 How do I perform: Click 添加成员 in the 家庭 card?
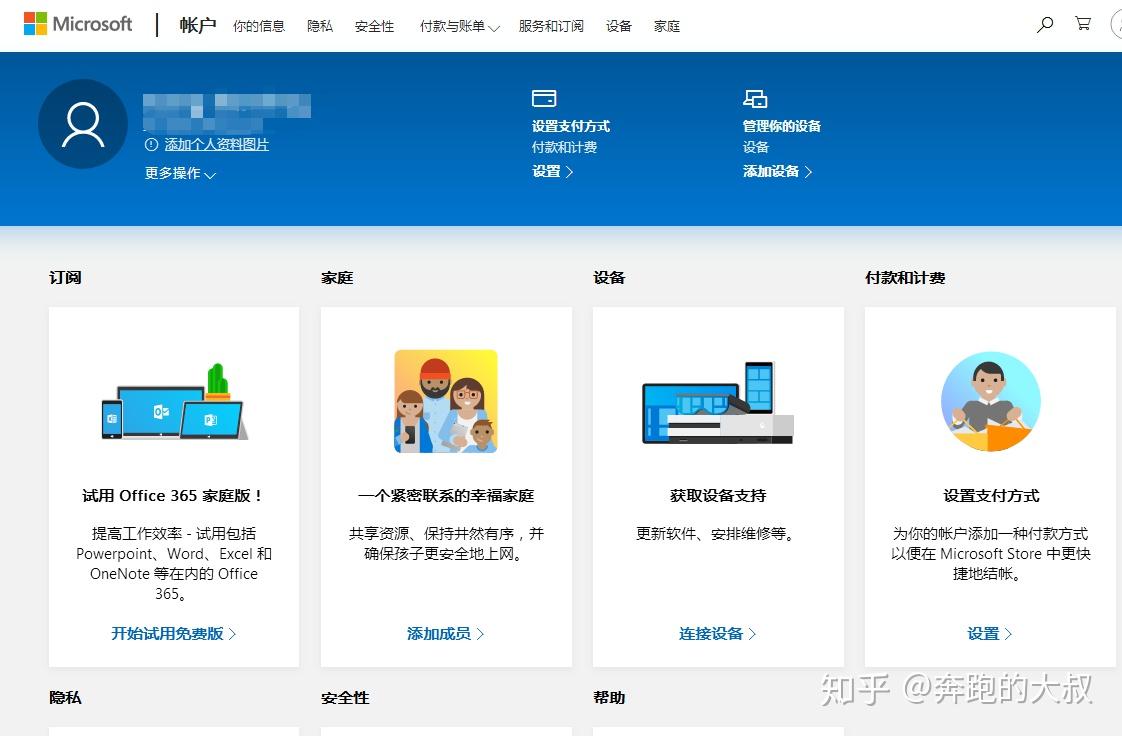[x=440, y=633]
